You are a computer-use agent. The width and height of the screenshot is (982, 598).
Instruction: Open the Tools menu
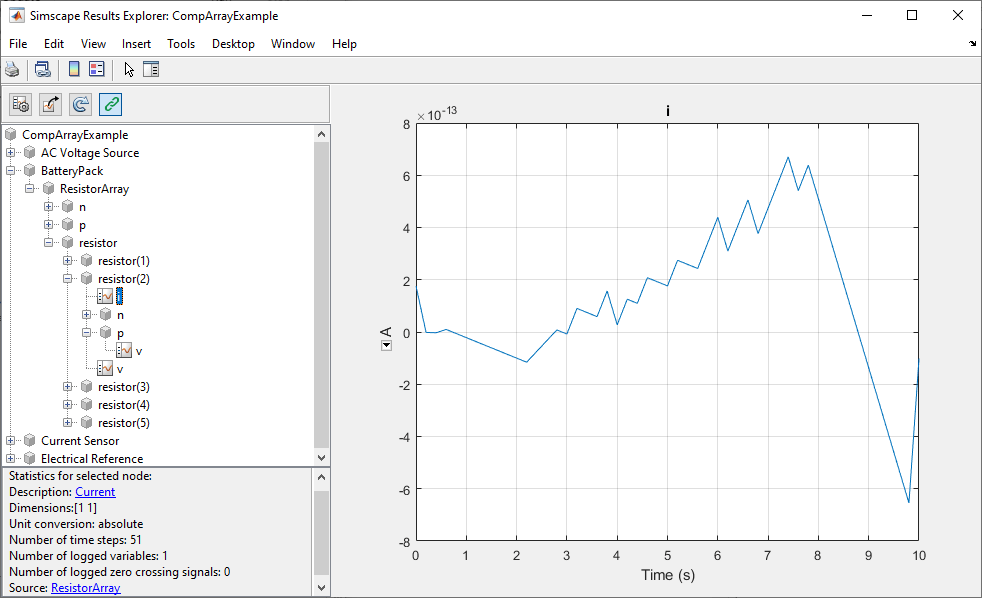[181, 44]
